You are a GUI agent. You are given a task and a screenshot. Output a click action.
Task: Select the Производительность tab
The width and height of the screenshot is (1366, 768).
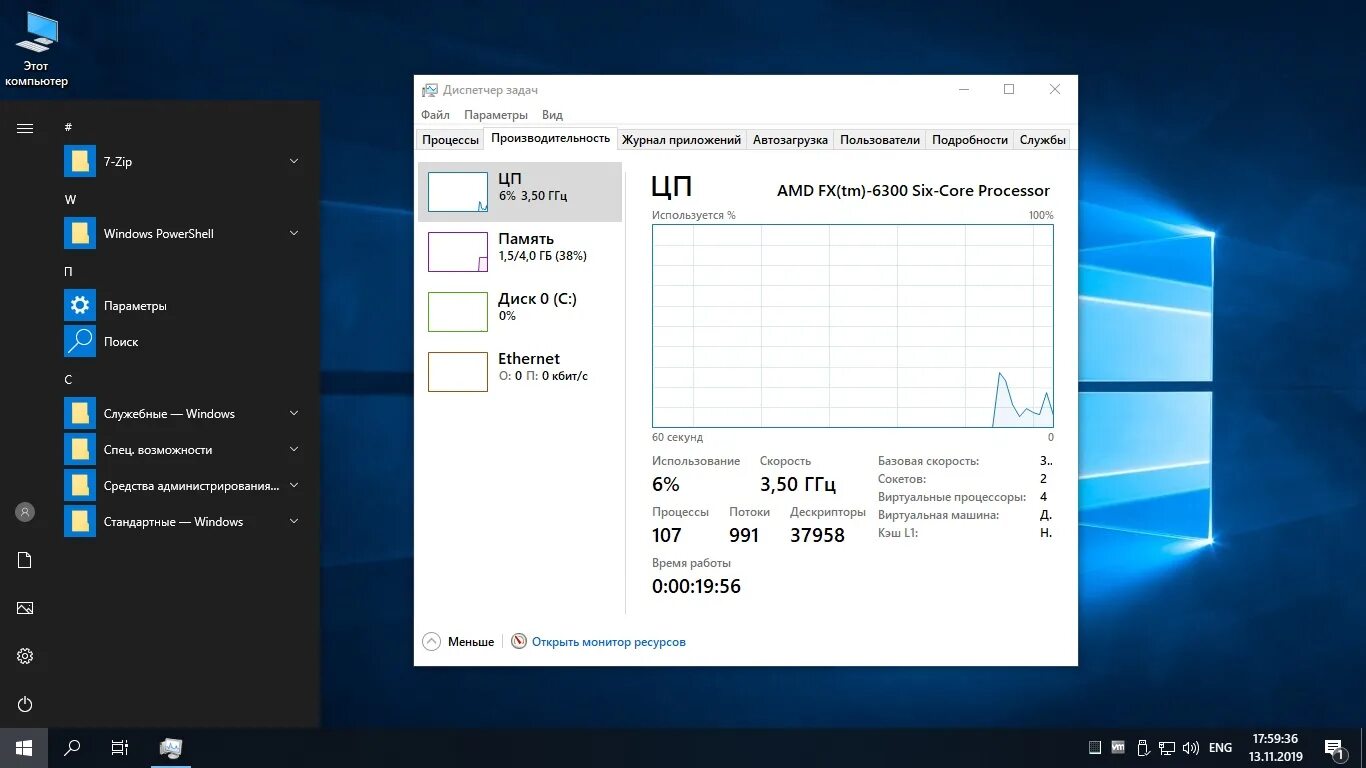[x=550, y=138]
